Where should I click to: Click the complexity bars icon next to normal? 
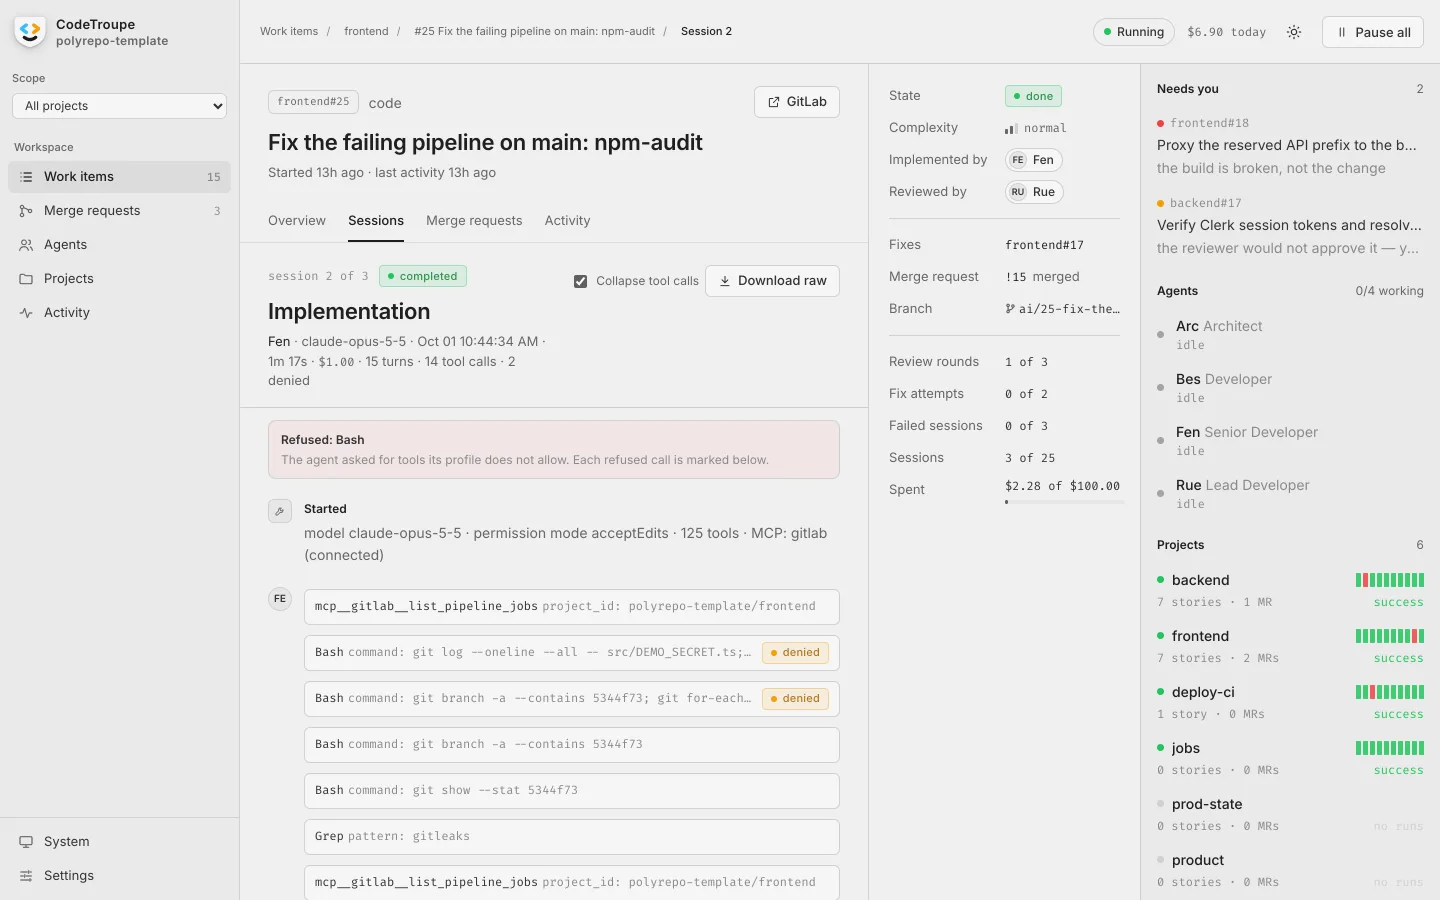click(x=1011, y=128)
